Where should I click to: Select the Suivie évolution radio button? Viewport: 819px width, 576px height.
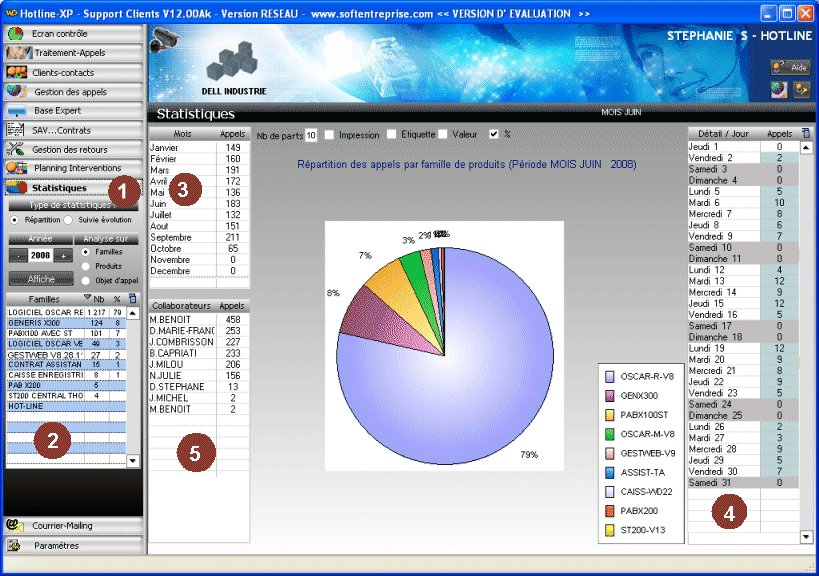(67, 219)
